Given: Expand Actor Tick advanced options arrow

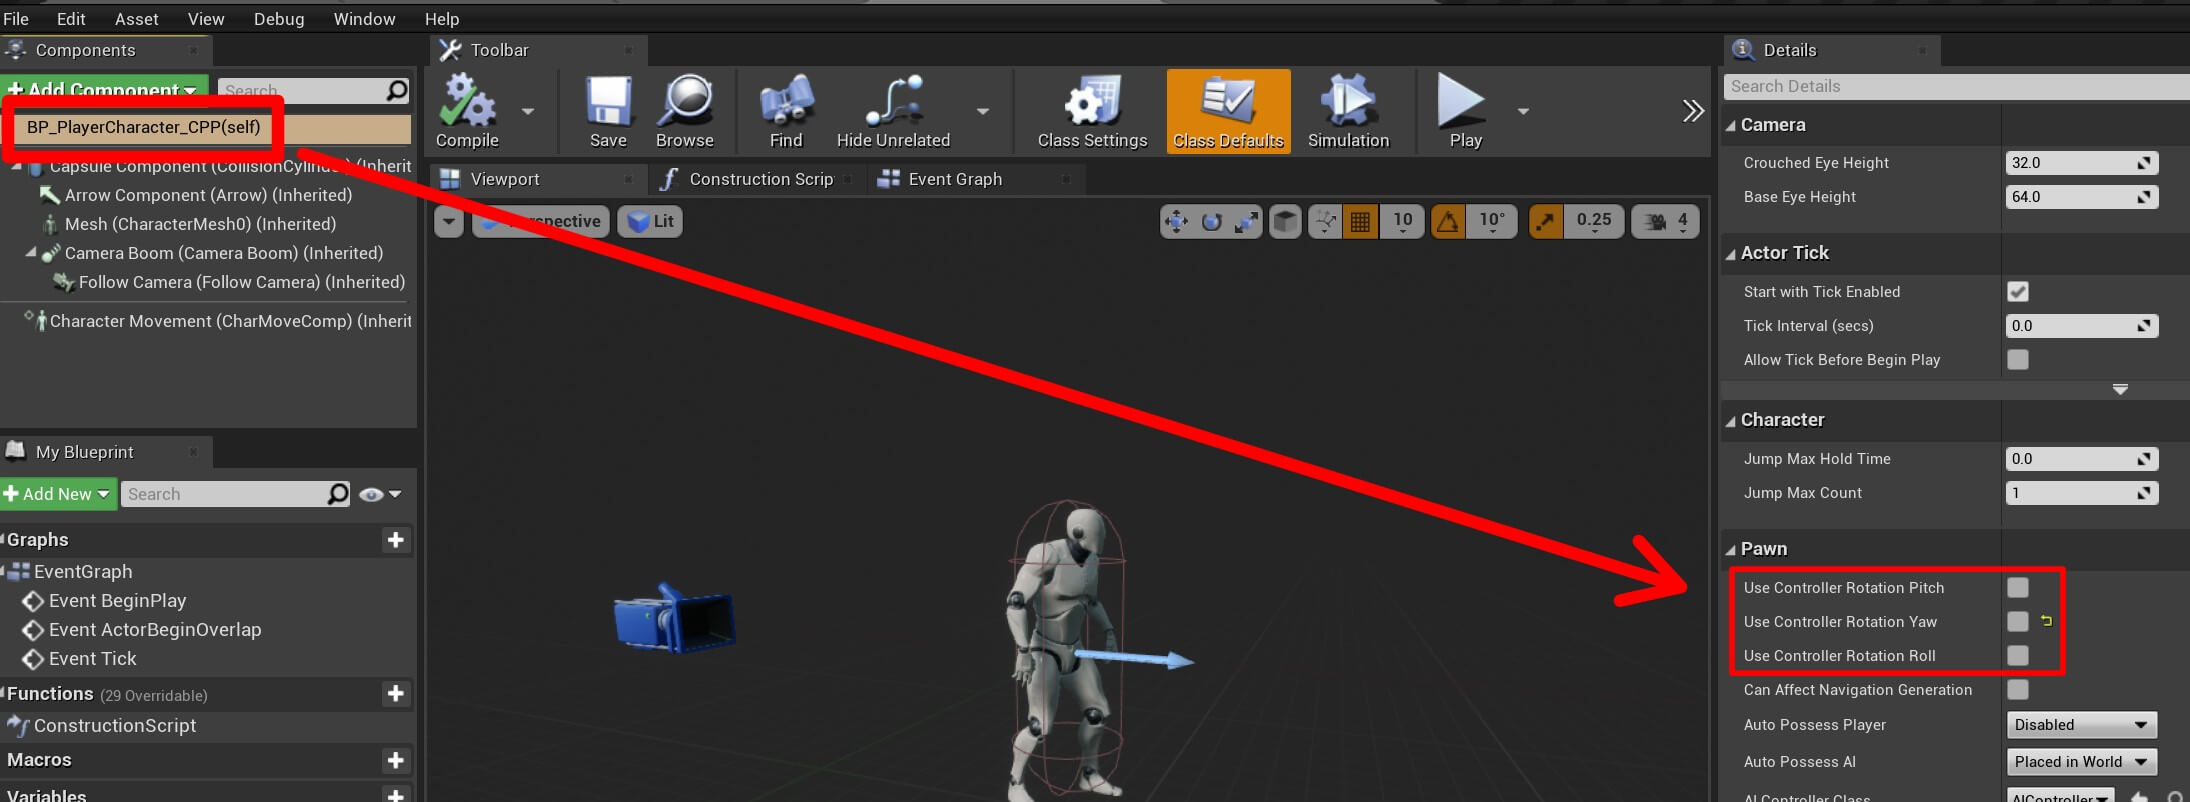Looking at the screenshot, I should (2120, 389).
